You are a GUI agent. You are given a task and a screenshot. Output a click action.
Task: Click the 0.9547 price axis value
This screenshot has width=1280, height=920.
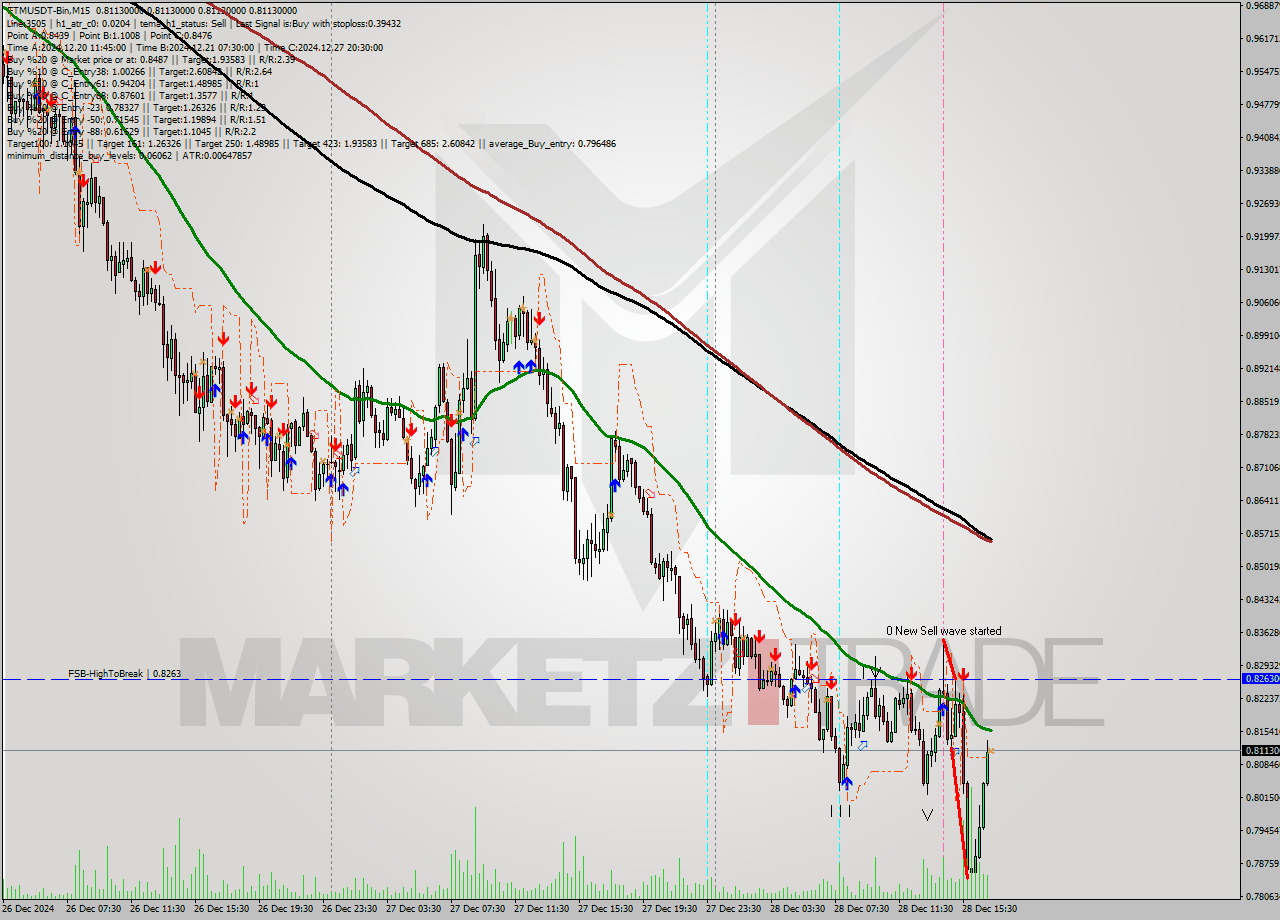click(1261, 71)
